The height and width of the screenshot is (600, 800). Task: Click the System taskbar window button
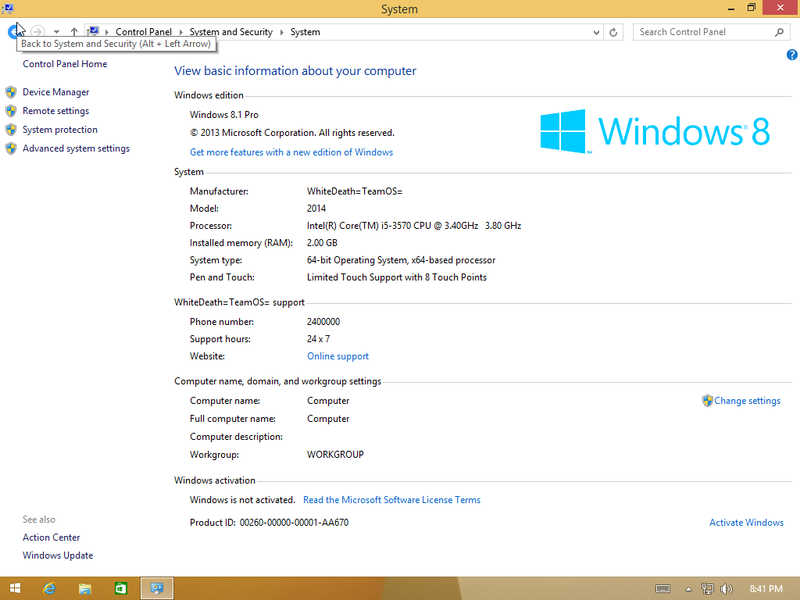[157, 588]
